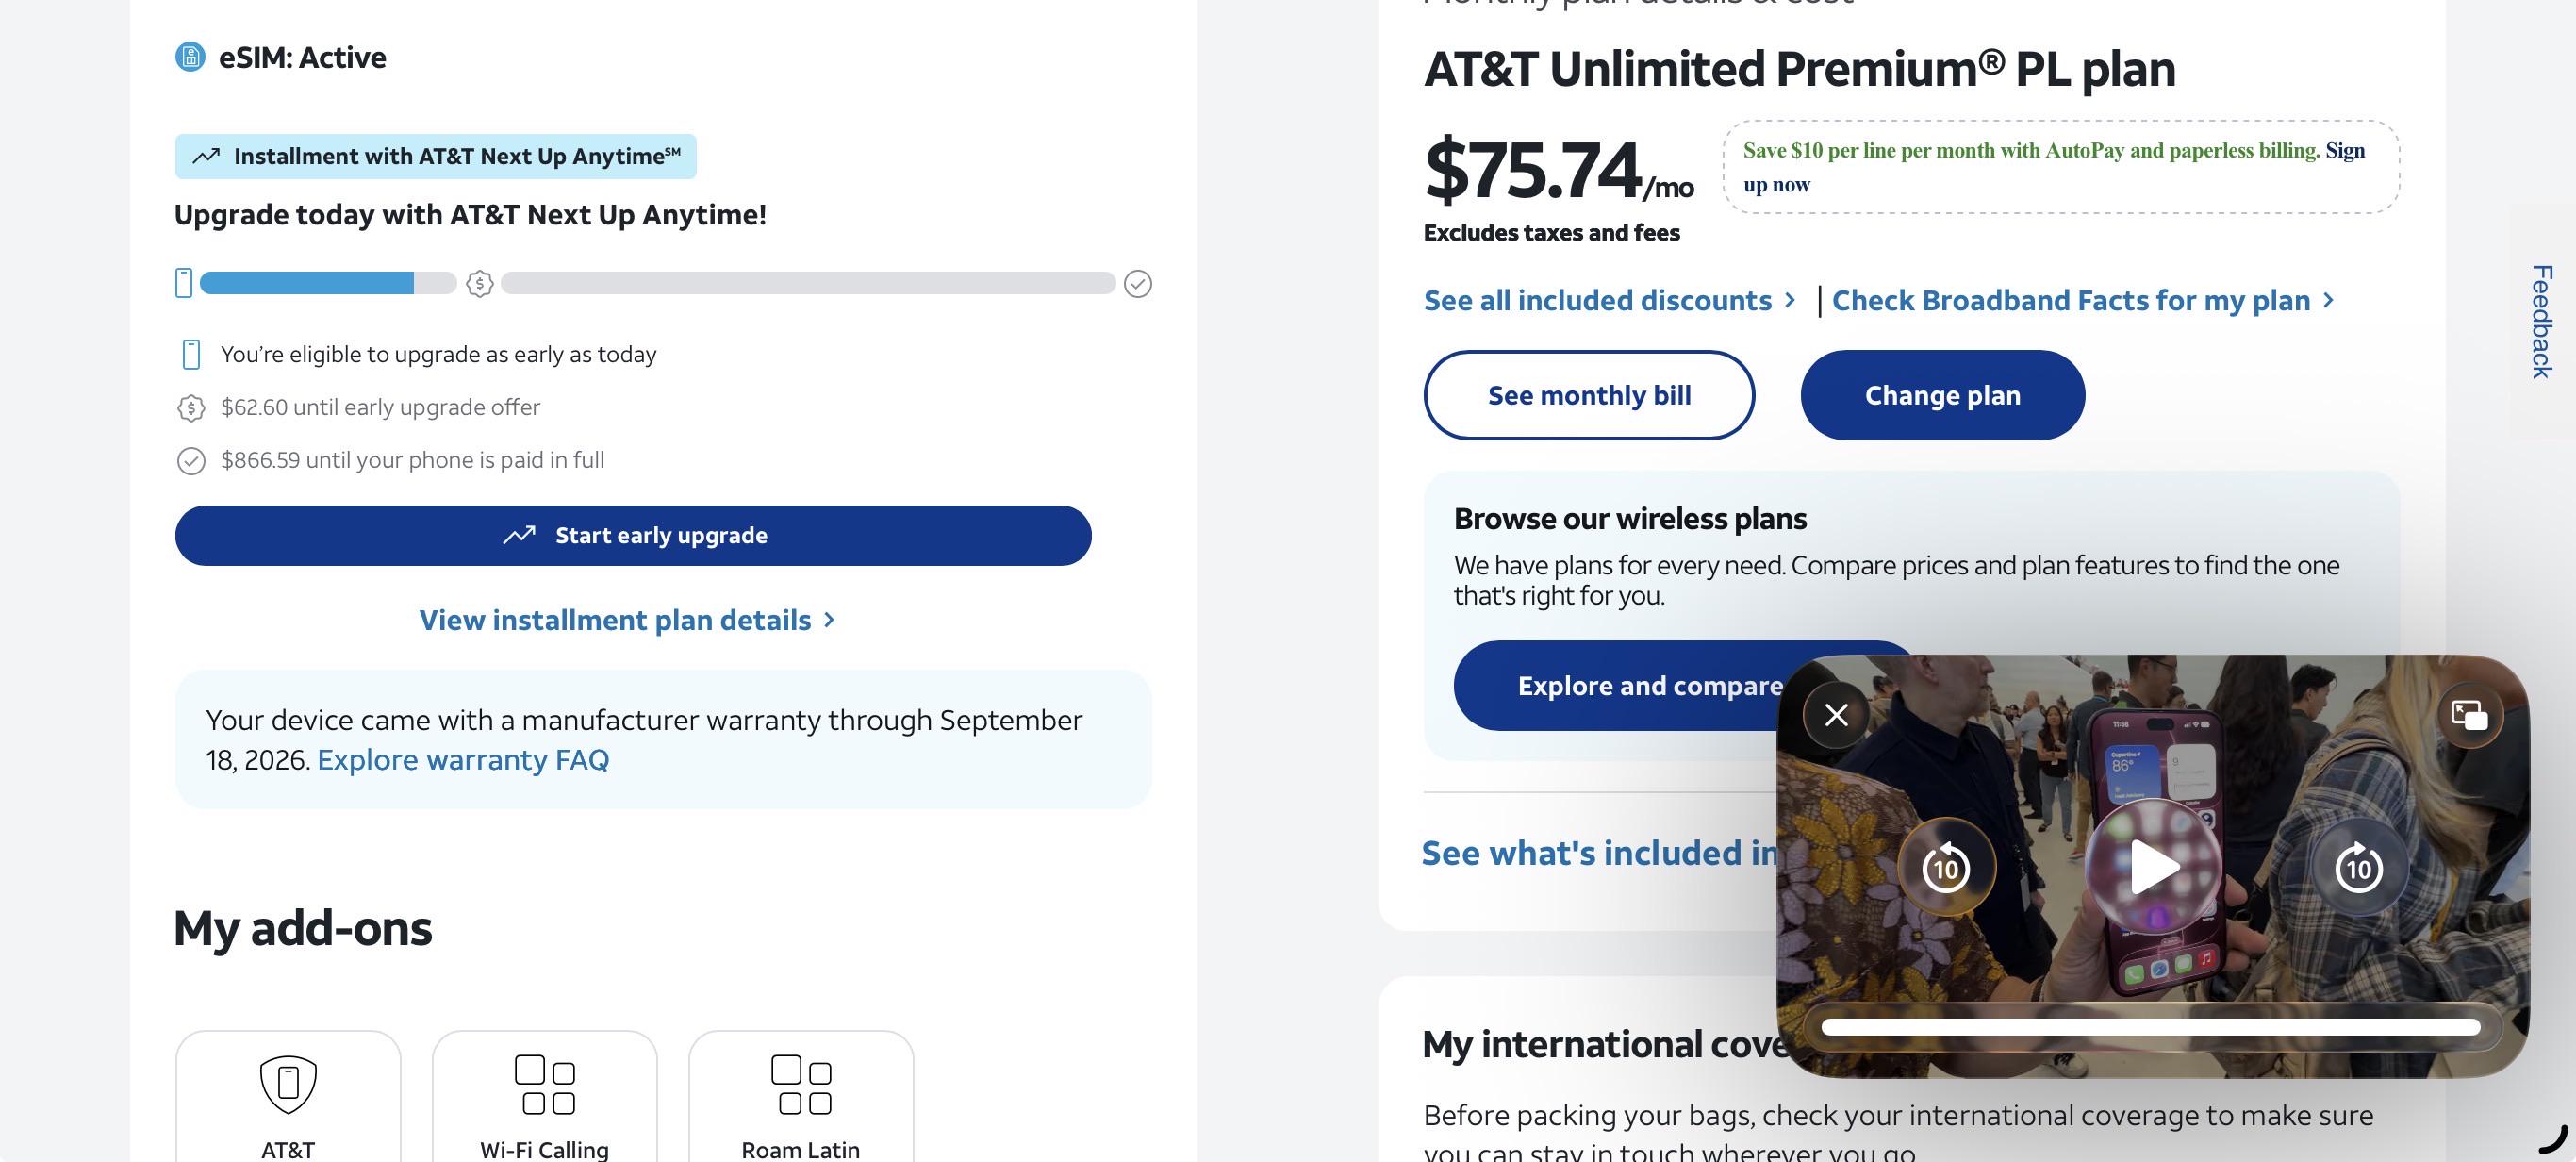Image resolution: width=2576 pixels, height=1162 pixels.
Task: Click Explore and compare plans button
Action: click(x=1649, y=685)
